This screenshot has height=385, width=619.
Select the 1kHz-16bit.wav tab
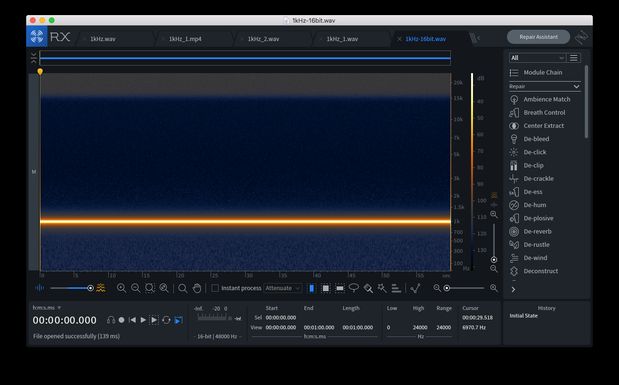(x=426, y=39)
